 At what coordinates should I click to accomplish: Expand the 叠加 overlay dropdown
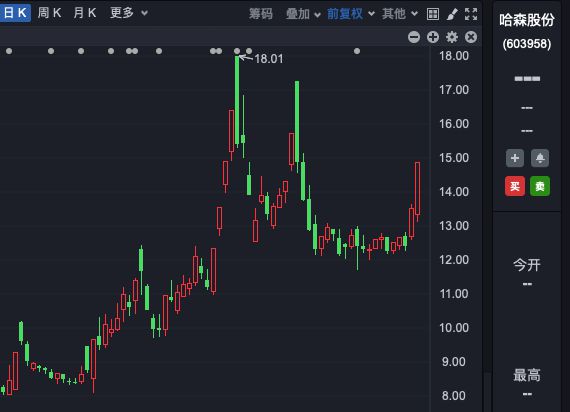(x=303, y=14)
